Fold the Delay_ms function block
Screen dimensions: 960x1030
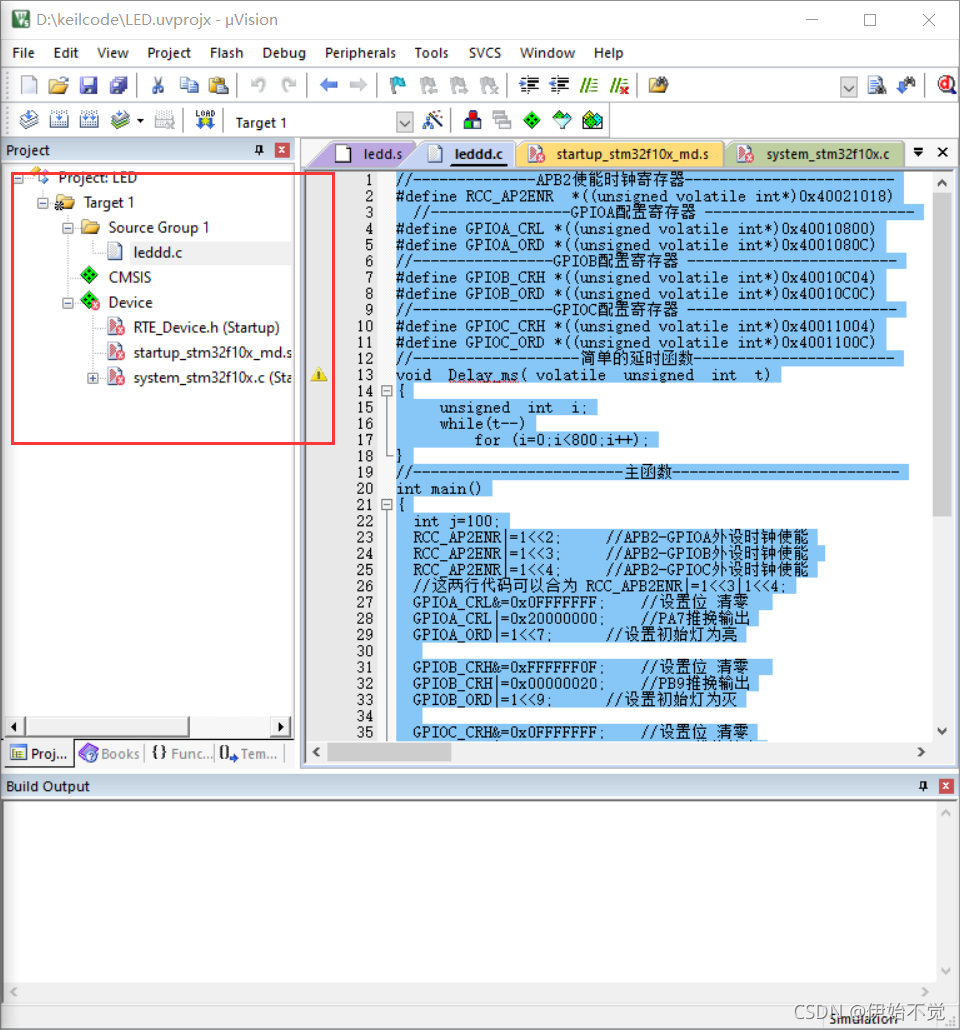[387, 391]
